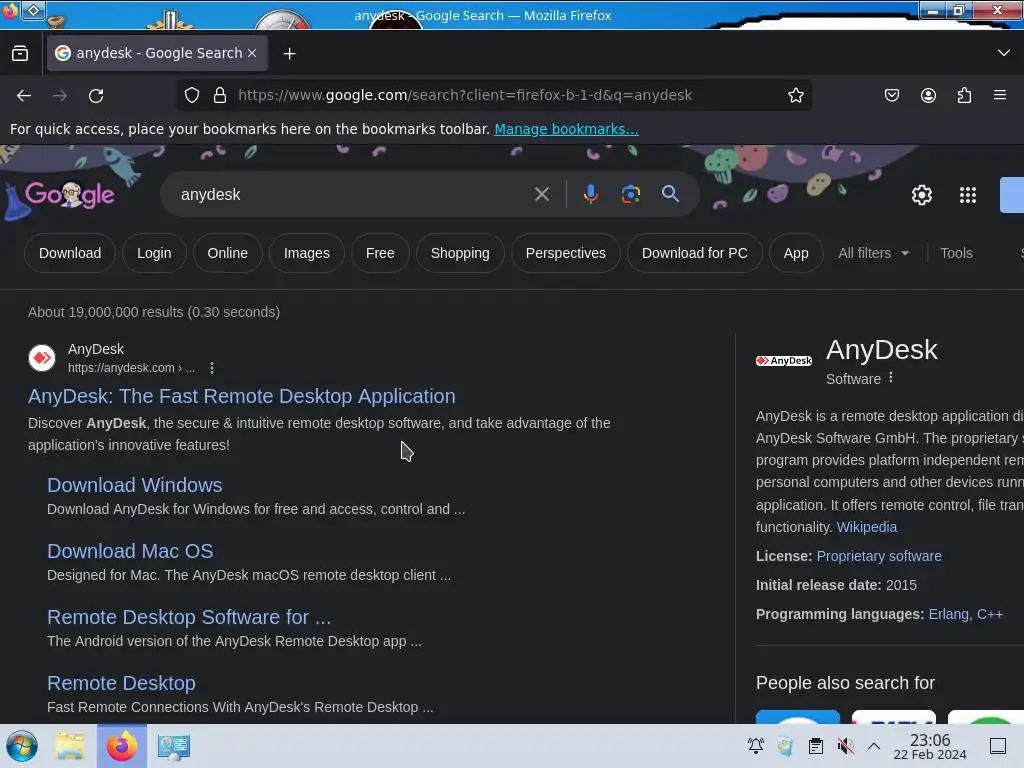Expand the All filters dropdown
The width and height of the screenshot is (1024, 768).
[x=873, y=253]
